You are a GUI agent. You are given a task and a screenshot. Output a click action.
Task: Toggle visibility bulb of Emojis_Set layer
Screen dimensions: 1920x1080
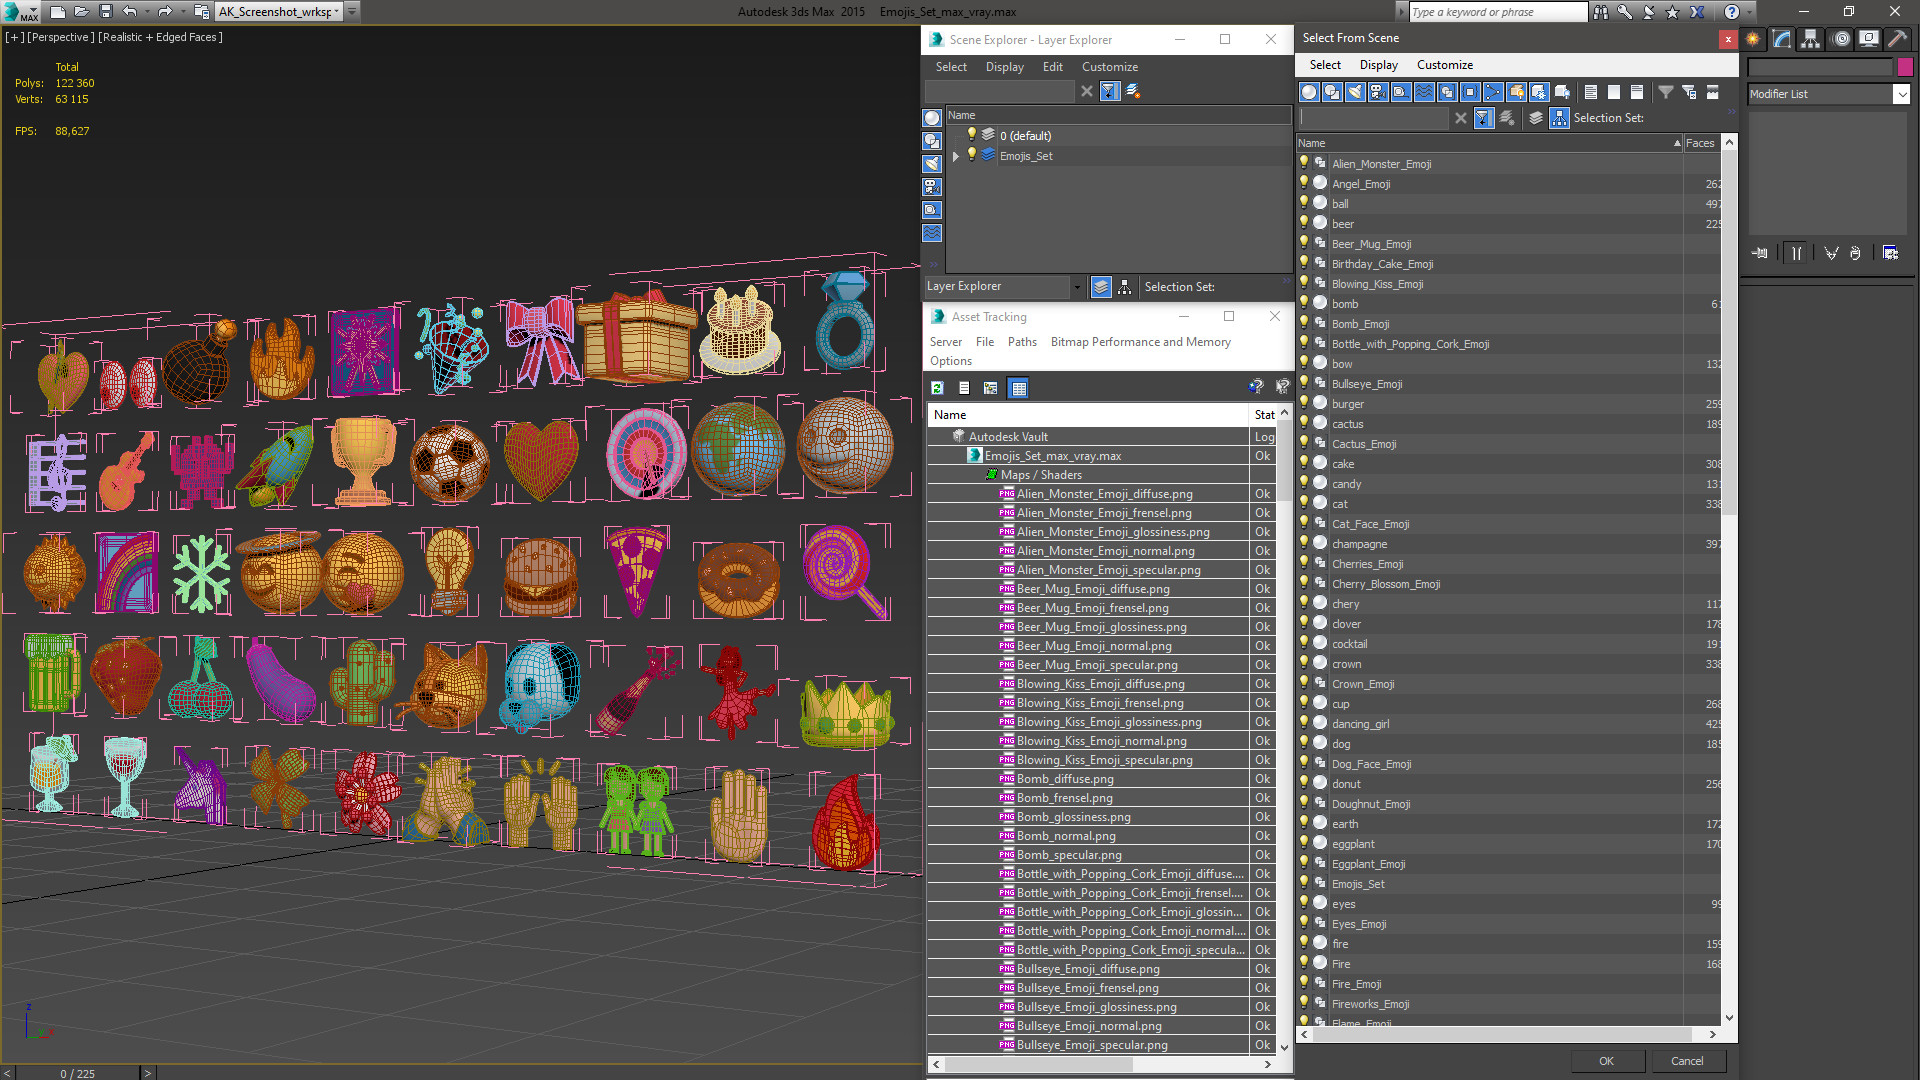click(971, 155)
